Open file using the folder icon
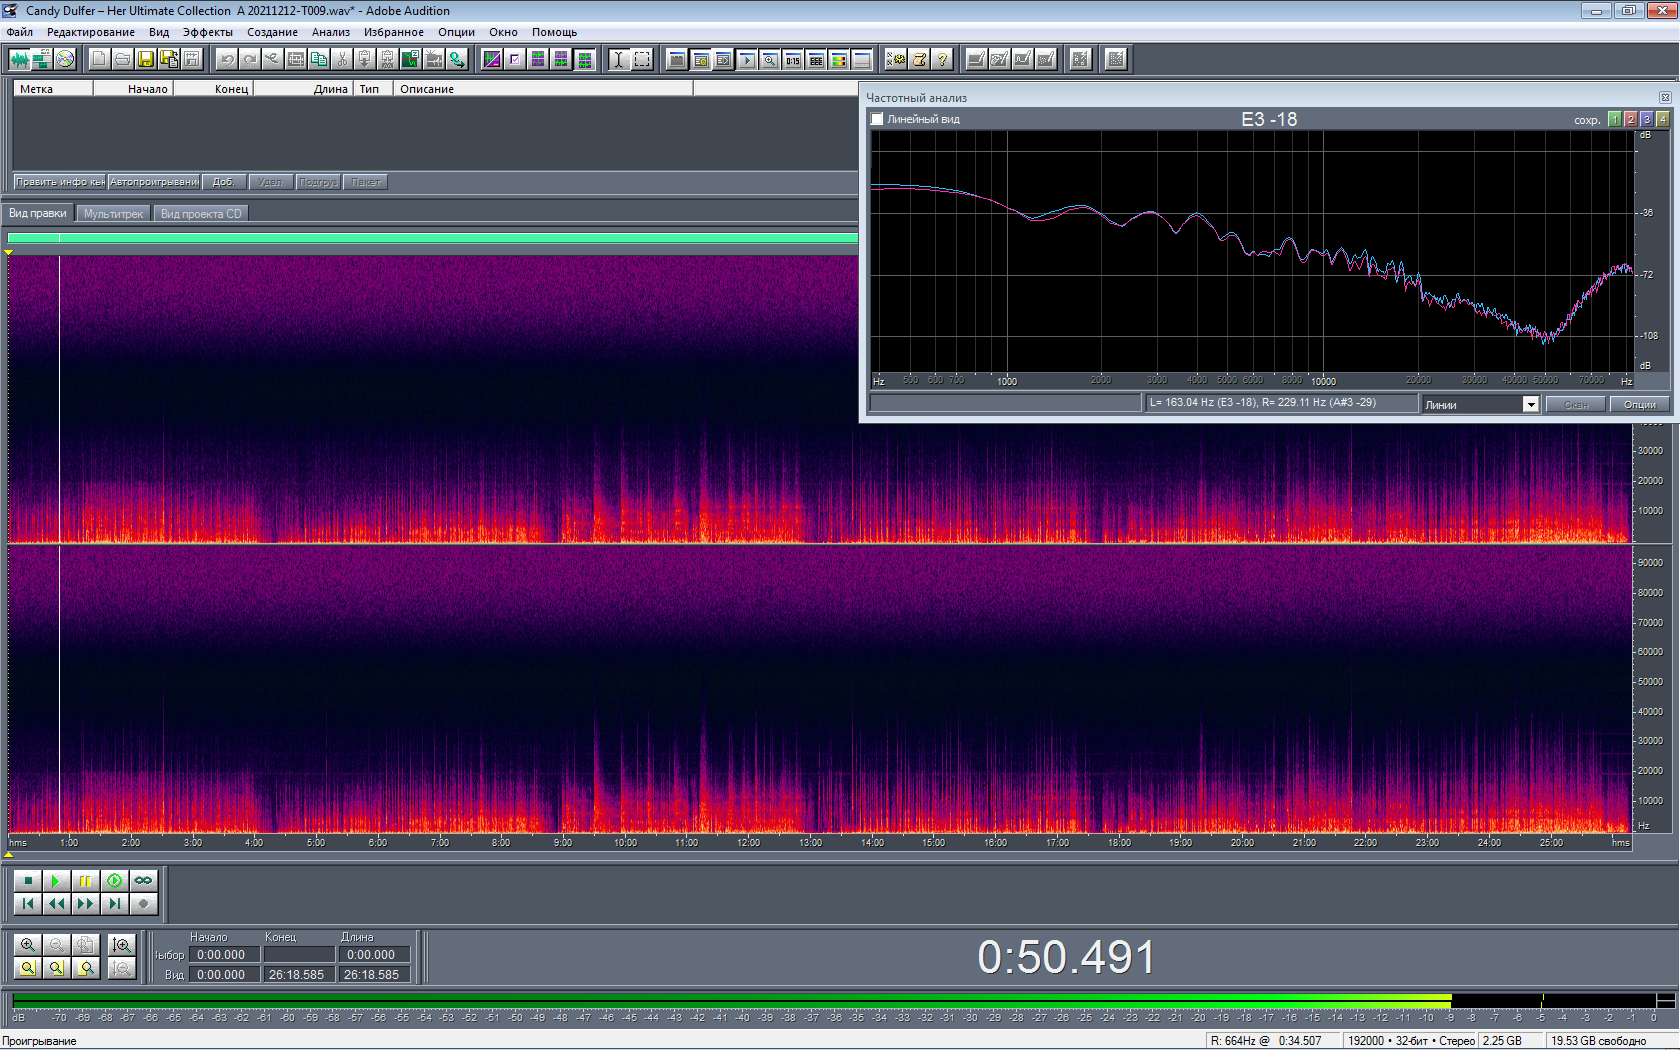Viewport: 1680px width, 1050px height. click(x=122, y=59)
